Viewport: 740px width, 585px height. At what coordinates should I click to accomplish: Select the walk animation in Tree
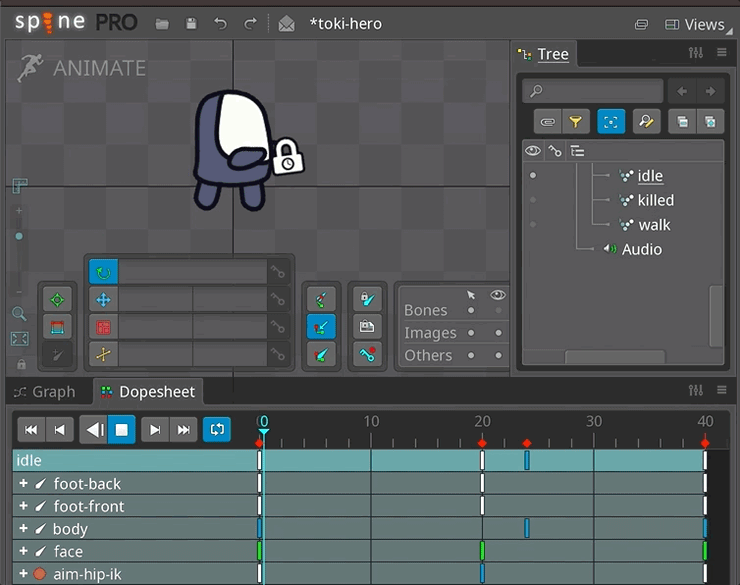[654, 225]
